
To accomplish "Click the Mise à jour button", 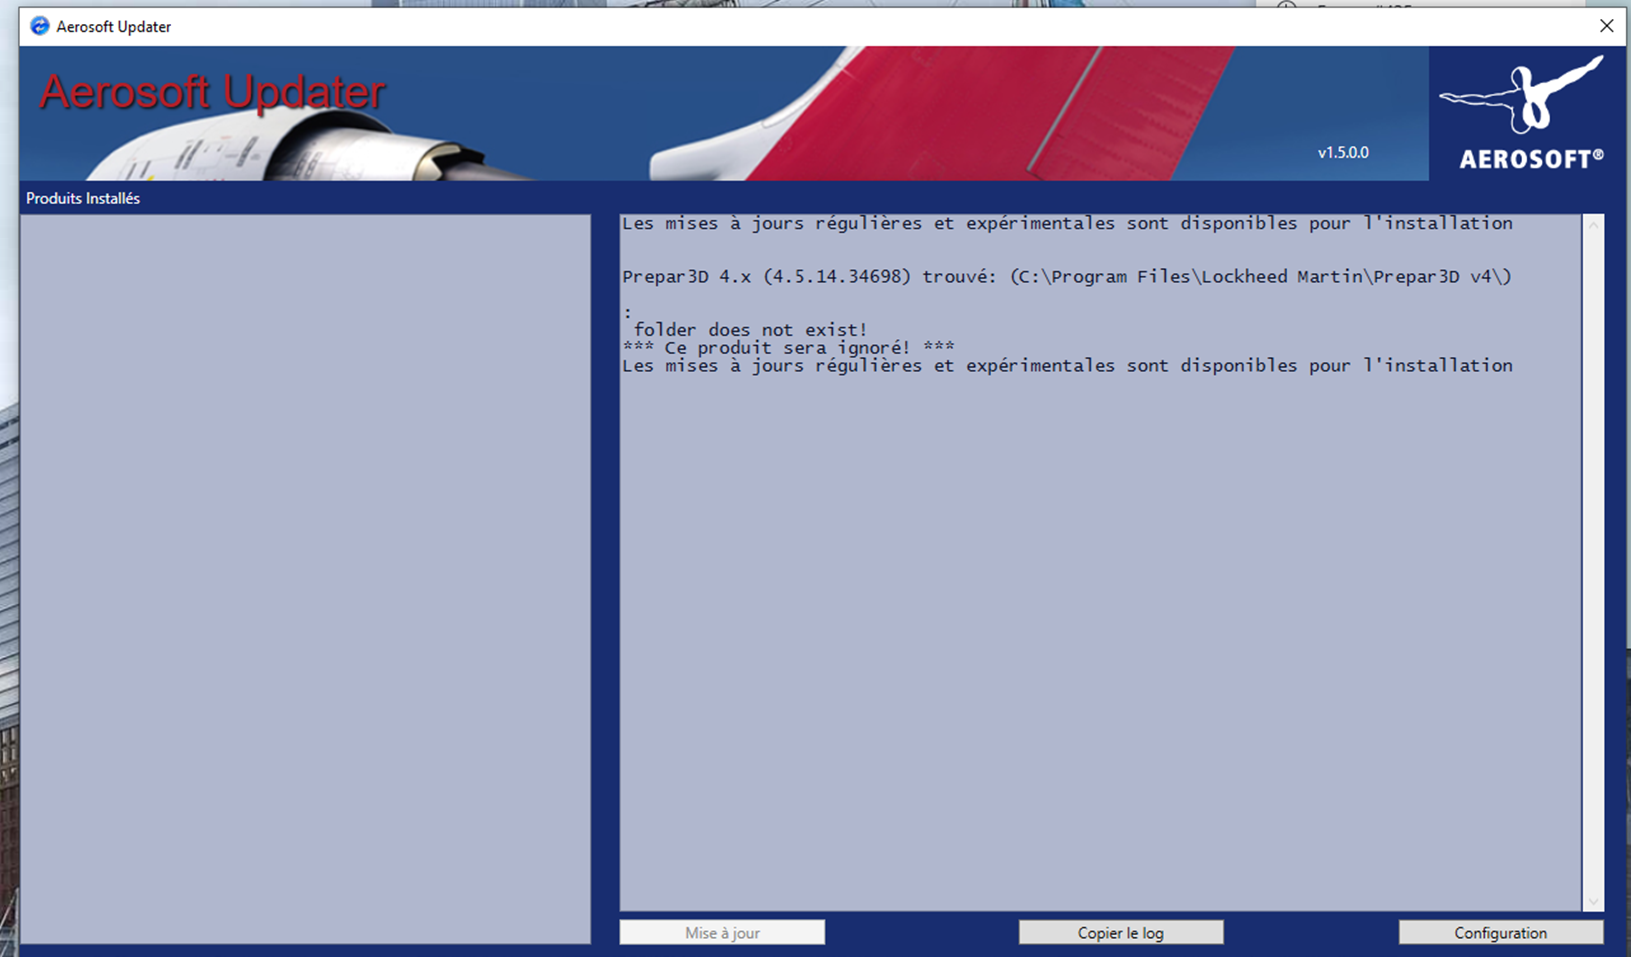I will pyautogui.click(x=722, y=932).
